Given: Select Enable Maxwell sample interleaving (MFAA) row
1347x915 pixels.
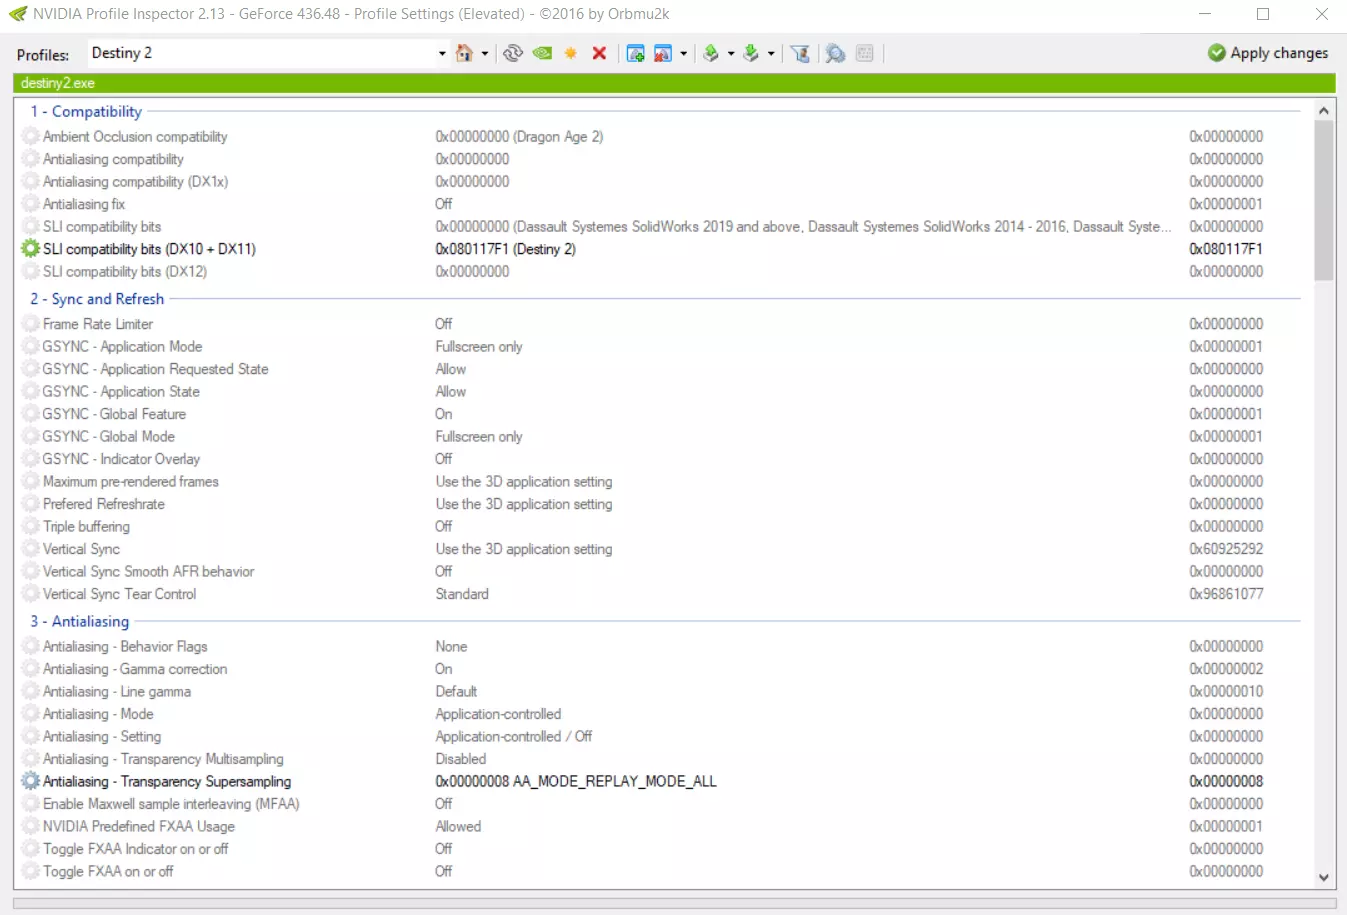Looking at the screenshot, I should point(171,804).
